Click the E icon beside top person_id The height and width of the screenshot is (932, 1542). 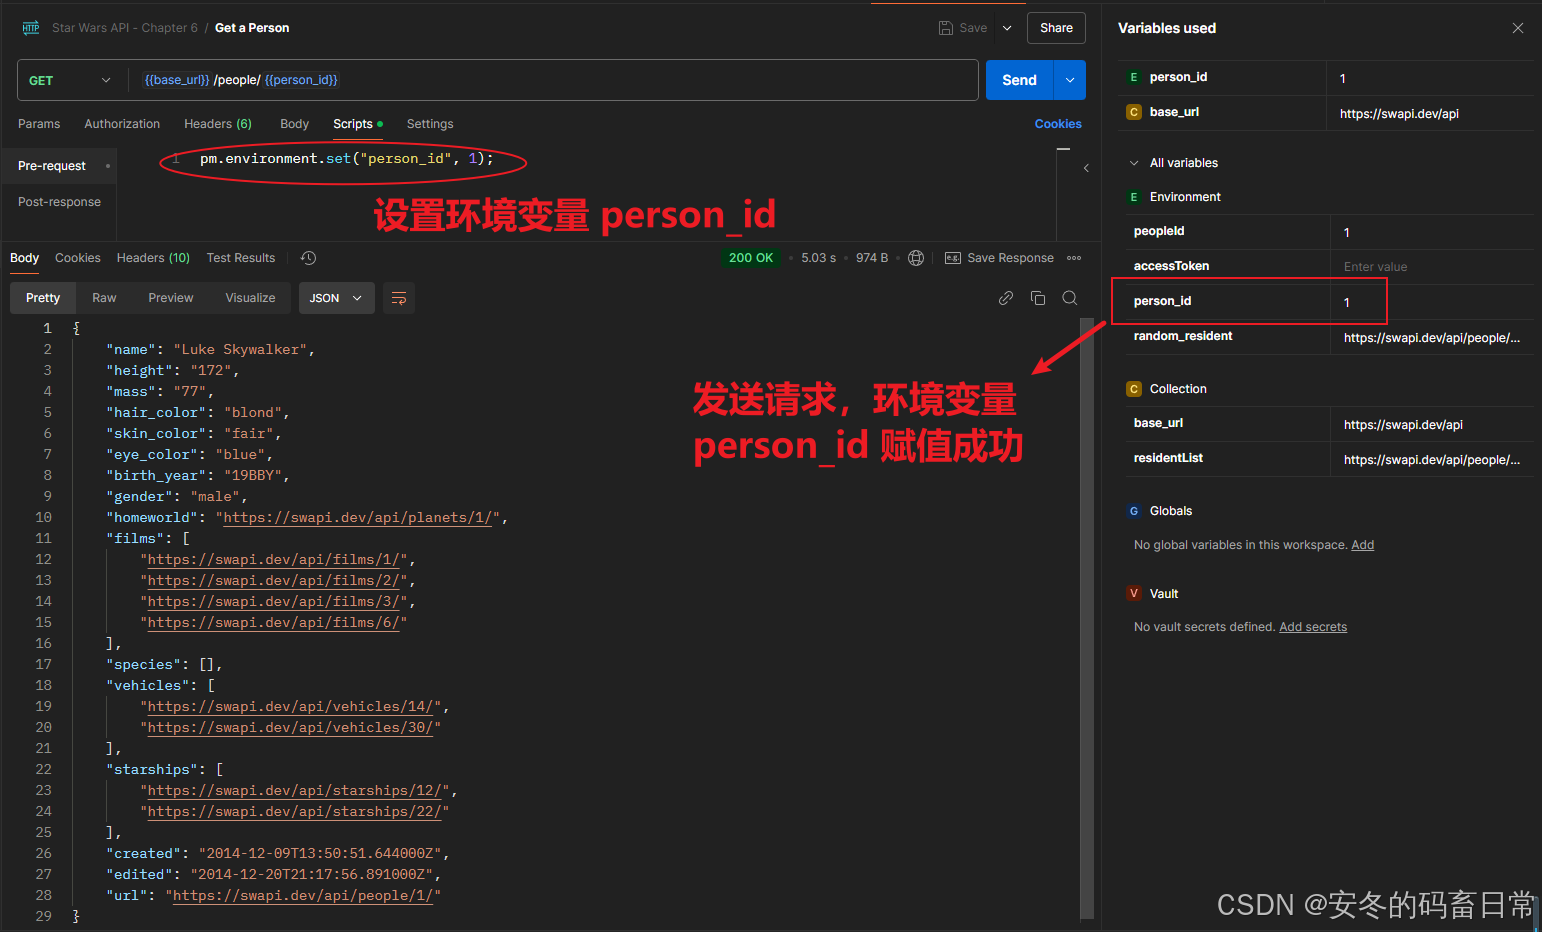tap(1134, 77)
